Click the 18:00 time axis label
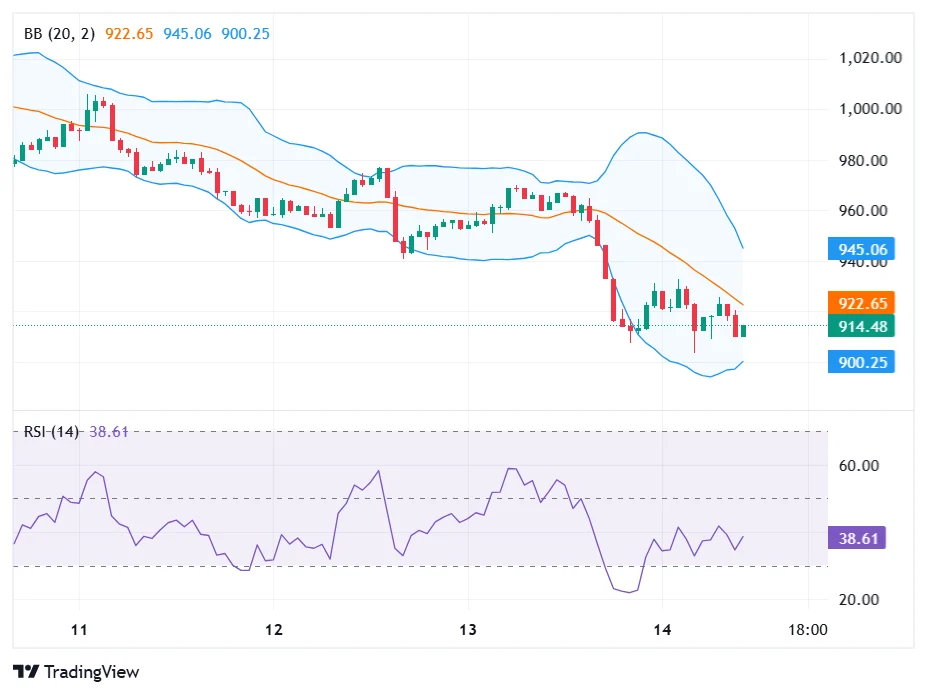Image resolution: width=927 pixels, height=695 pixels. (807, 630)
